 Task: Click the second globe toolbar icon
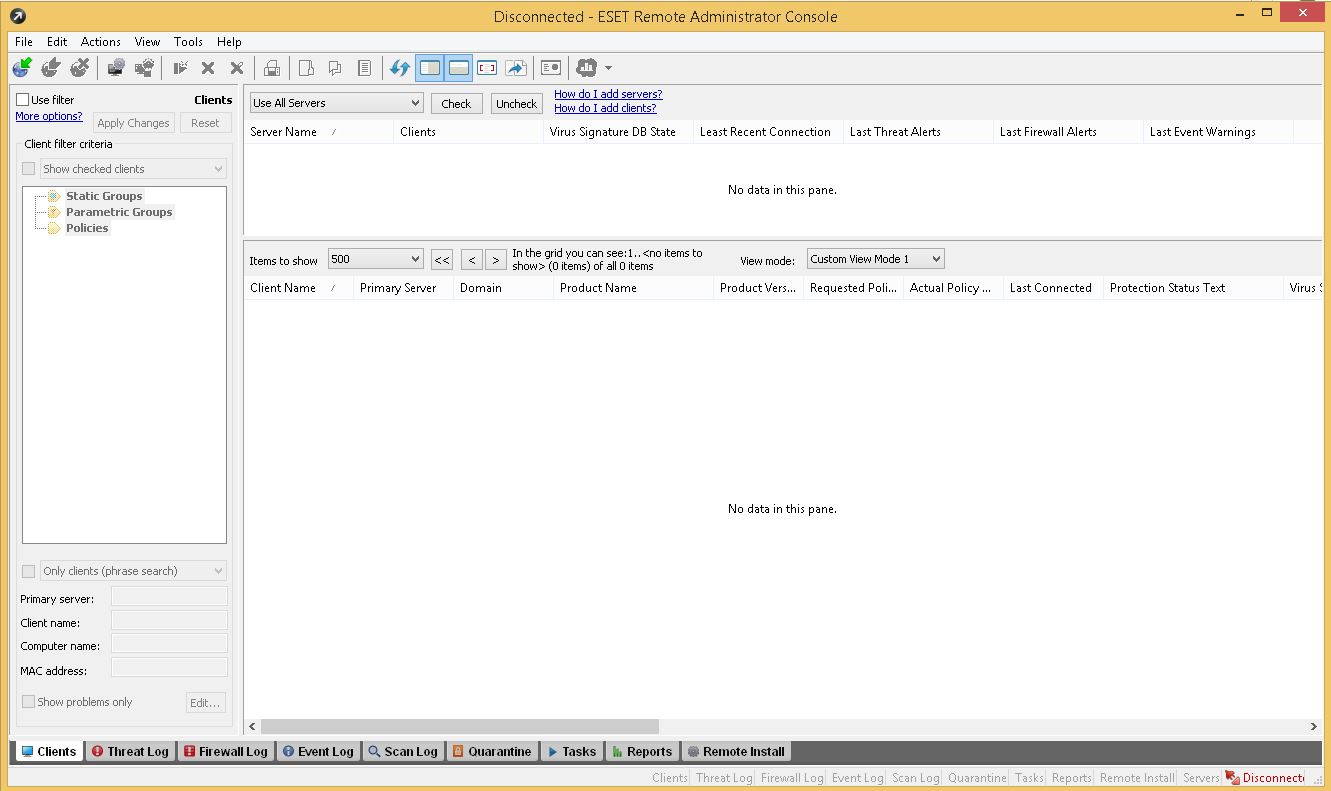click(51, 68)
